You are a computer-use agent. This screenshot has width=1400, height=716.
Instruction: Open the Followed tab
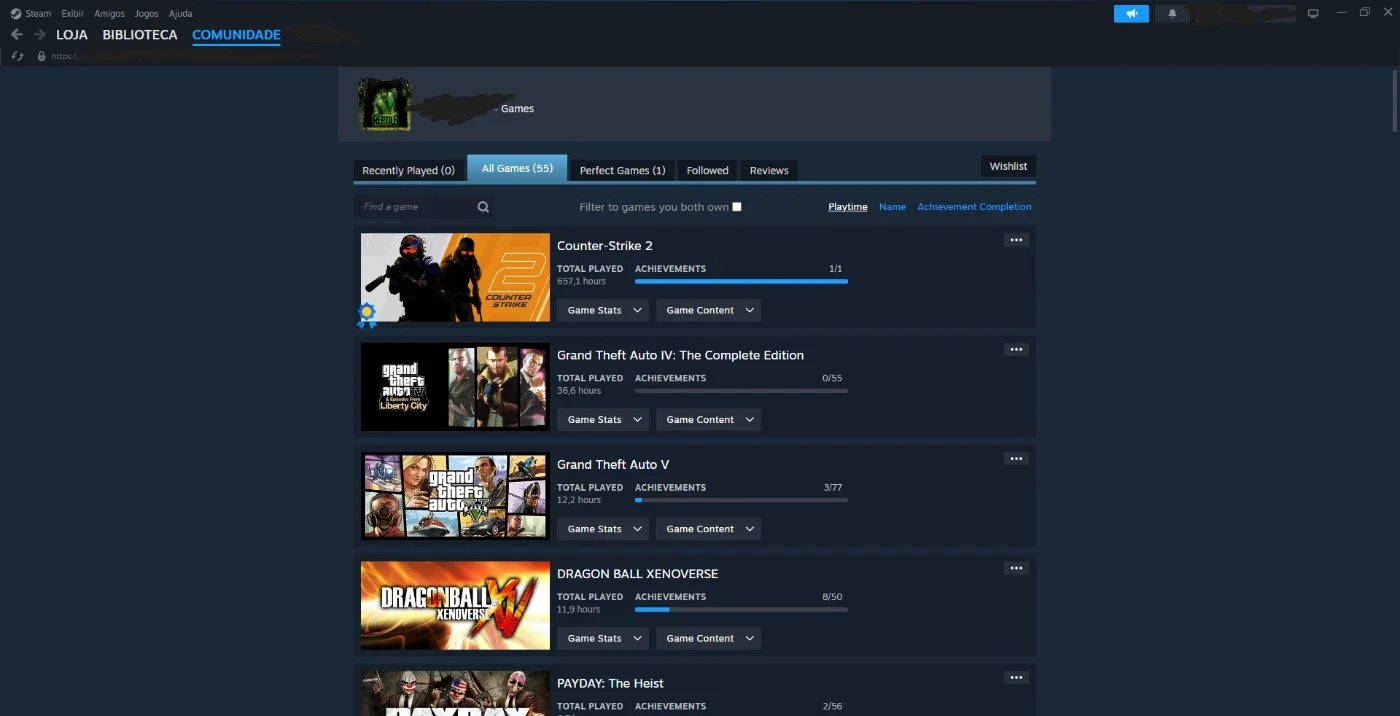pos(707,170)
